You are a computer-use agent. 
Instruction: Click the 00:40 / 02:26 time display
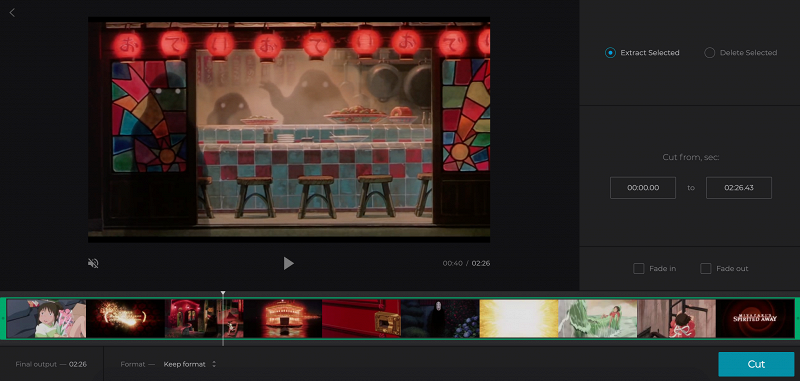tap(466, 263)
